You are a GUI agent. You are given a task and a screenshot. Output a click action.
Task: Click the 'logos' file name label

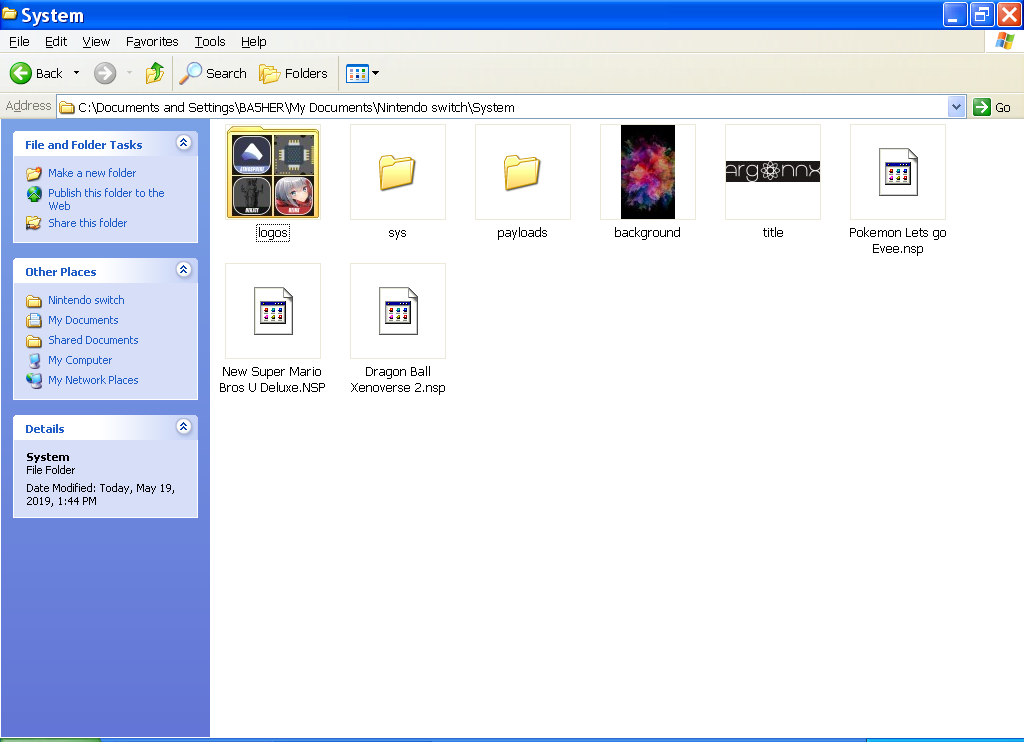click(273, 233)
